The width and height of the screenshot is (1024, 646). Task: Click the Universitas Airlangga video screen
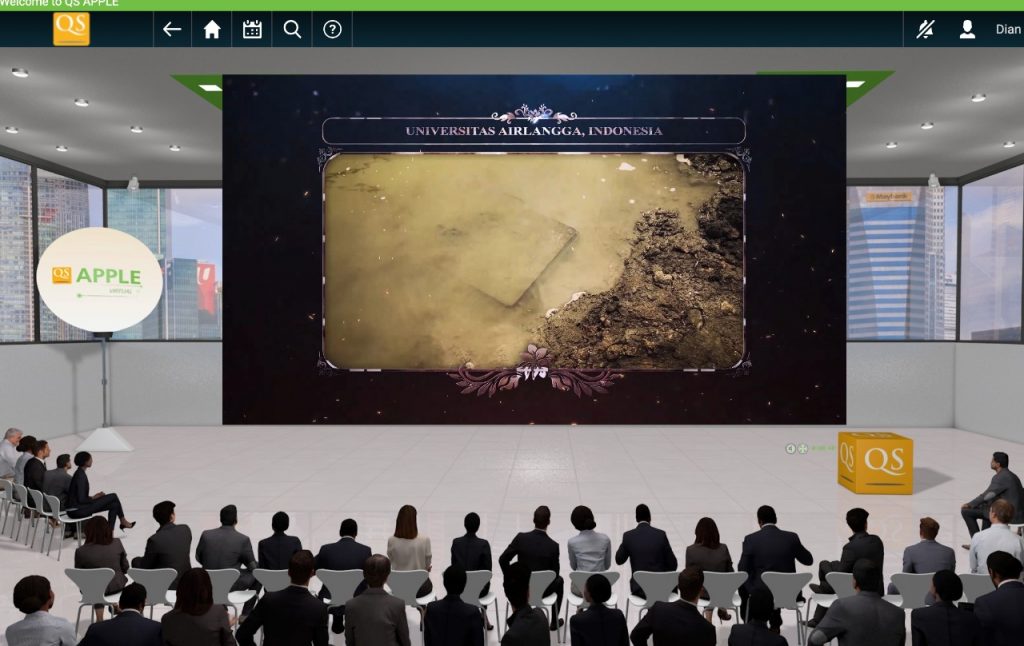pos(534,249)
